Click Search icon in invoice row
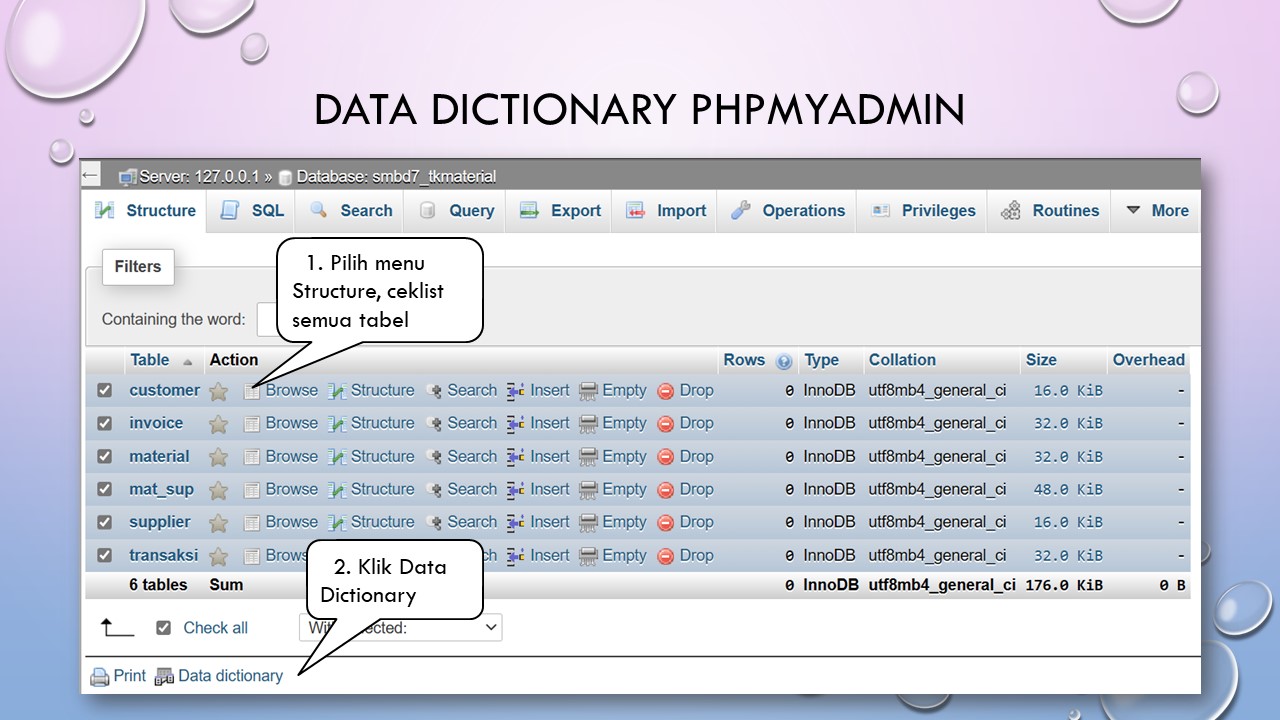The height and width of the screenshot is (720, 1280). [x=434, y=424]
